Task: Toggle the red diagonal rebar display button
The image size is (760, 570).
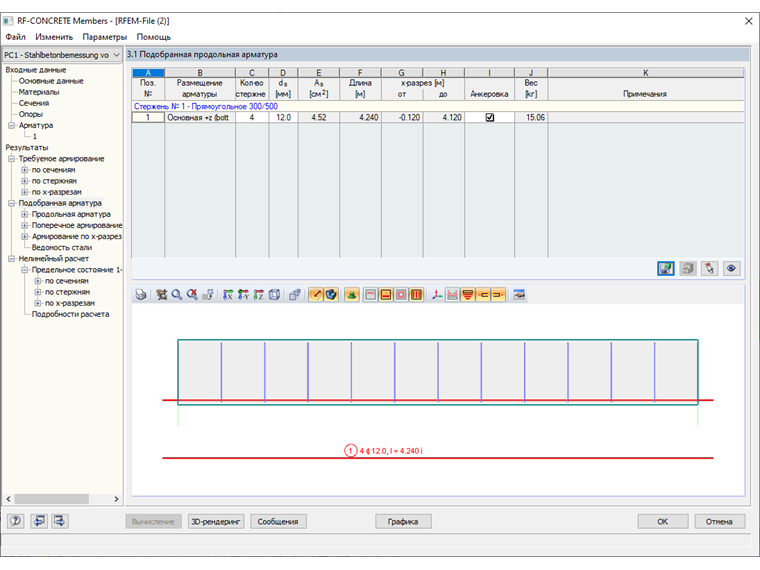Action: pos(316,295)
